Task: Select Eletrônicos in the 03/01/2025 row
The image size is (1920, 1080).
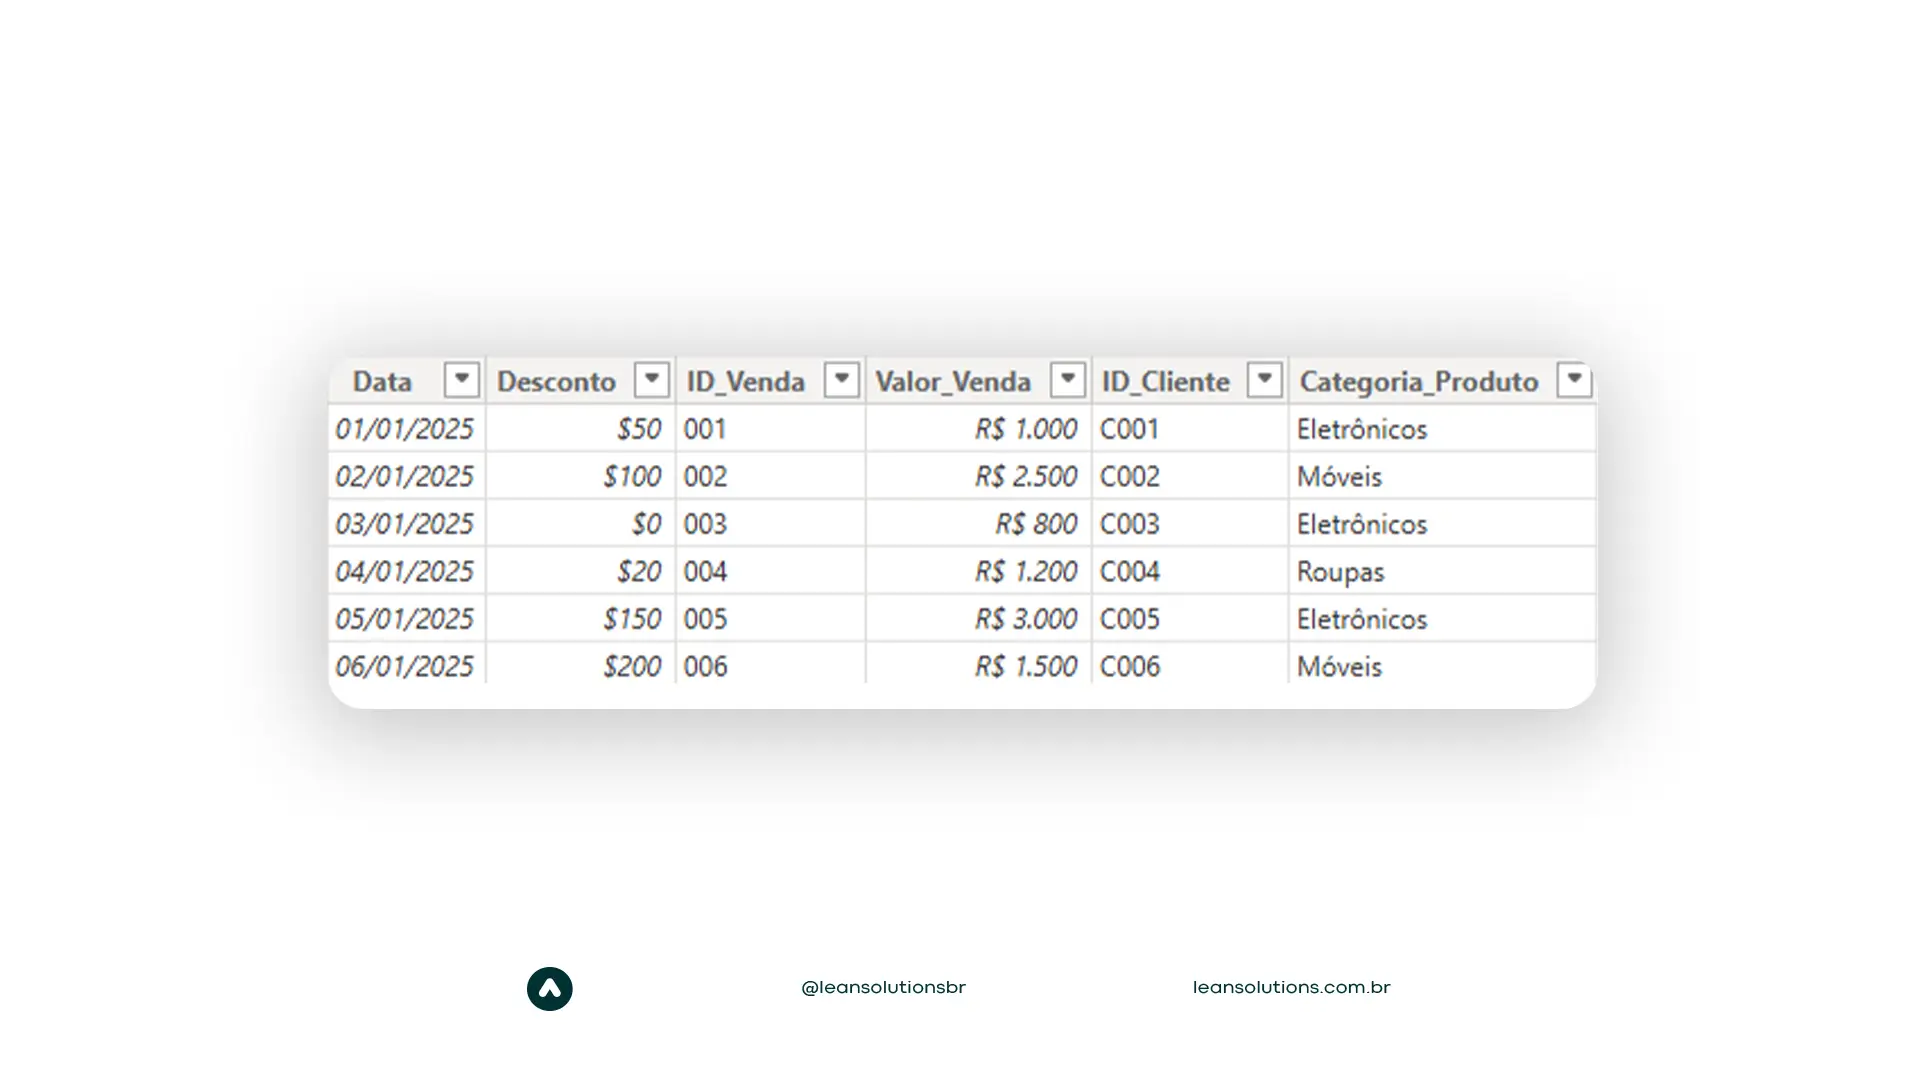Action: (1442, 523)
